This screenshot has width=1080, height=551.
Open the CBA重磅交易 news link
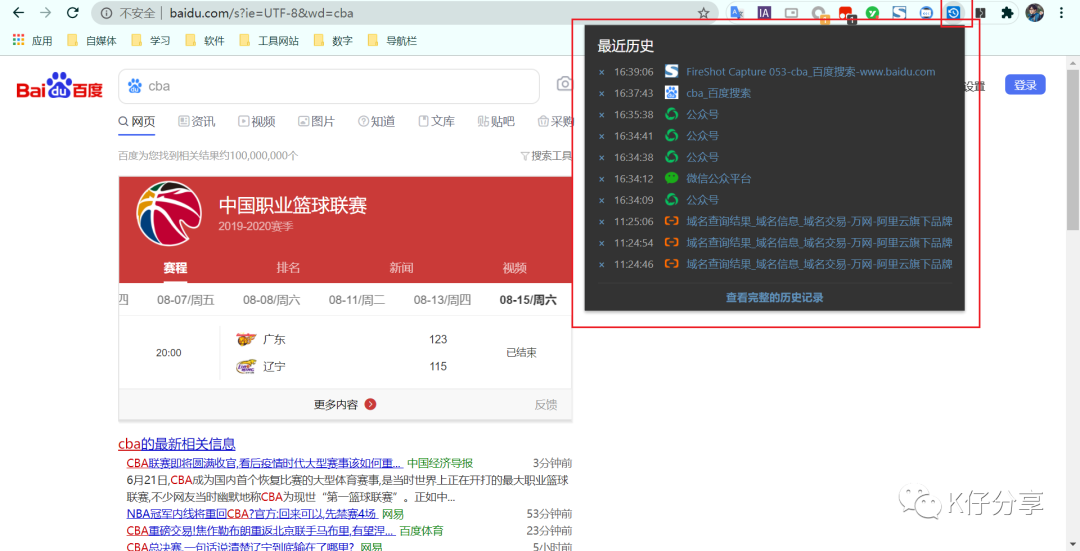tap(260, 531)
